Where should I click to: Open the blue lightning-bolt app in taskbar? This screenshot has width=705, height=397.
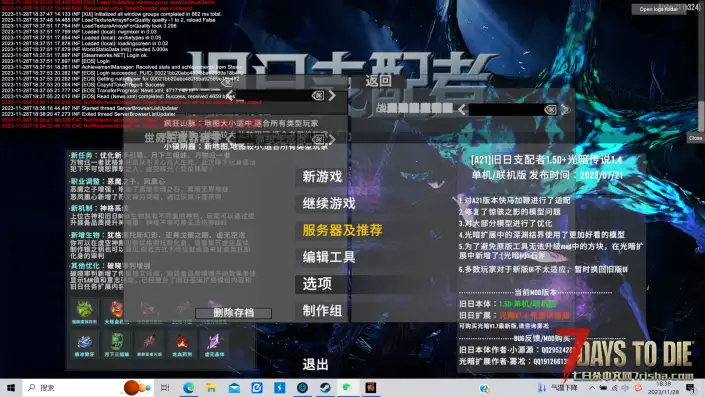(280, 388)
